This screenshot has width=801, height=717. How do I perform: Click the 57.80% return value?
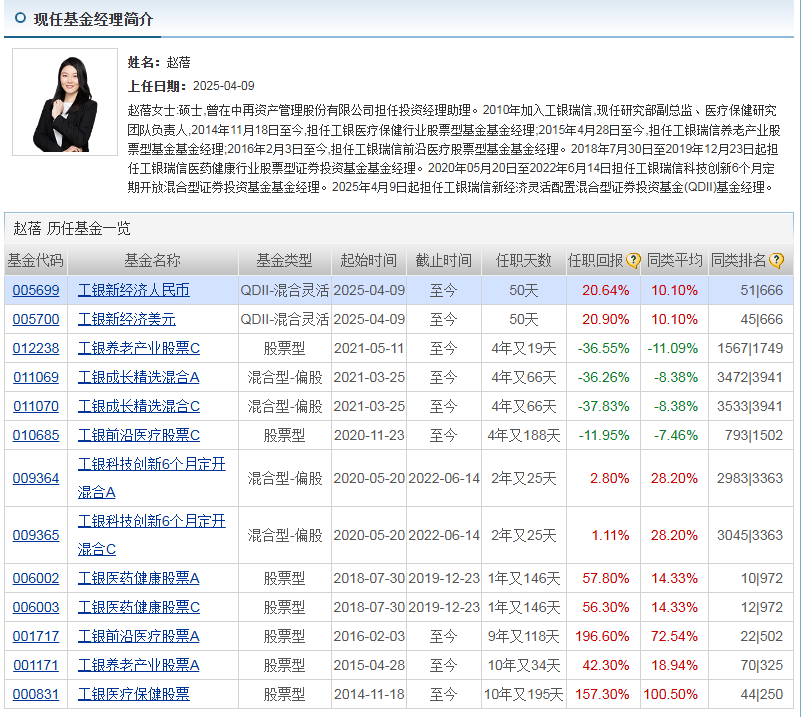tap(605, 578)
